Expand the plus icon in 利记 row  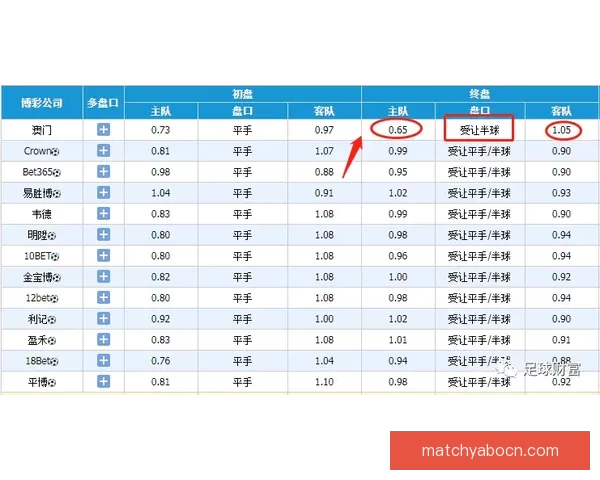tap(103, 318)
